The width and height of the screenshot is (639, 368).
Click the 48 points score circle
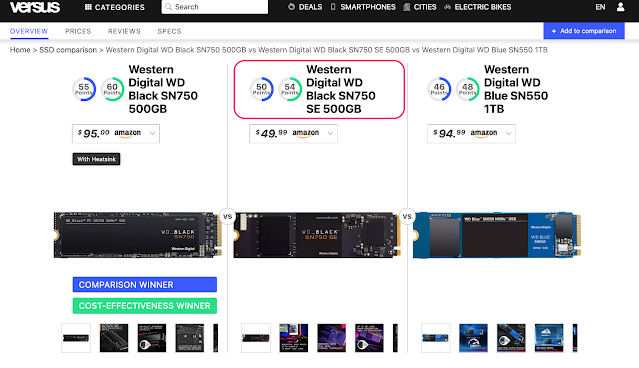pos(467,89)
